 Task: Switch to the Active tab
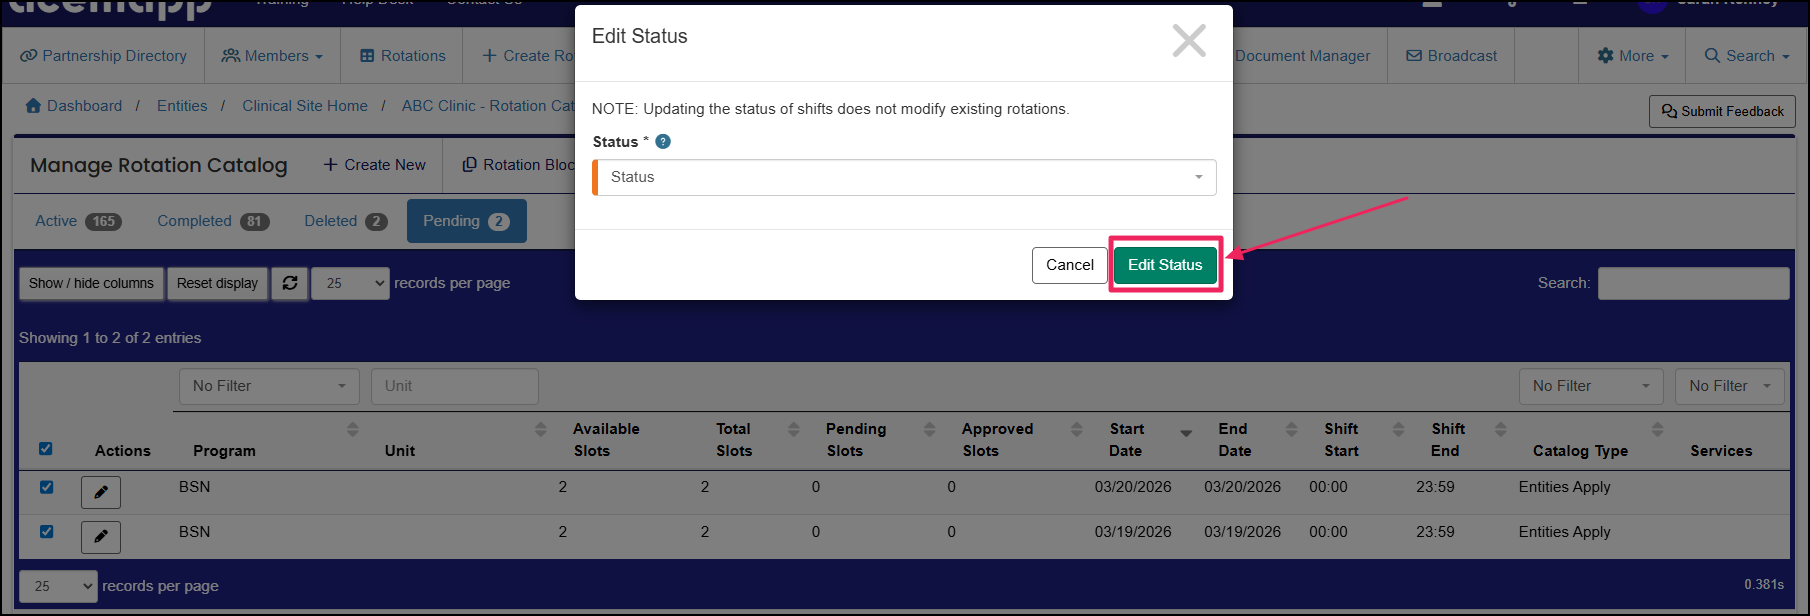click(78, 221)
